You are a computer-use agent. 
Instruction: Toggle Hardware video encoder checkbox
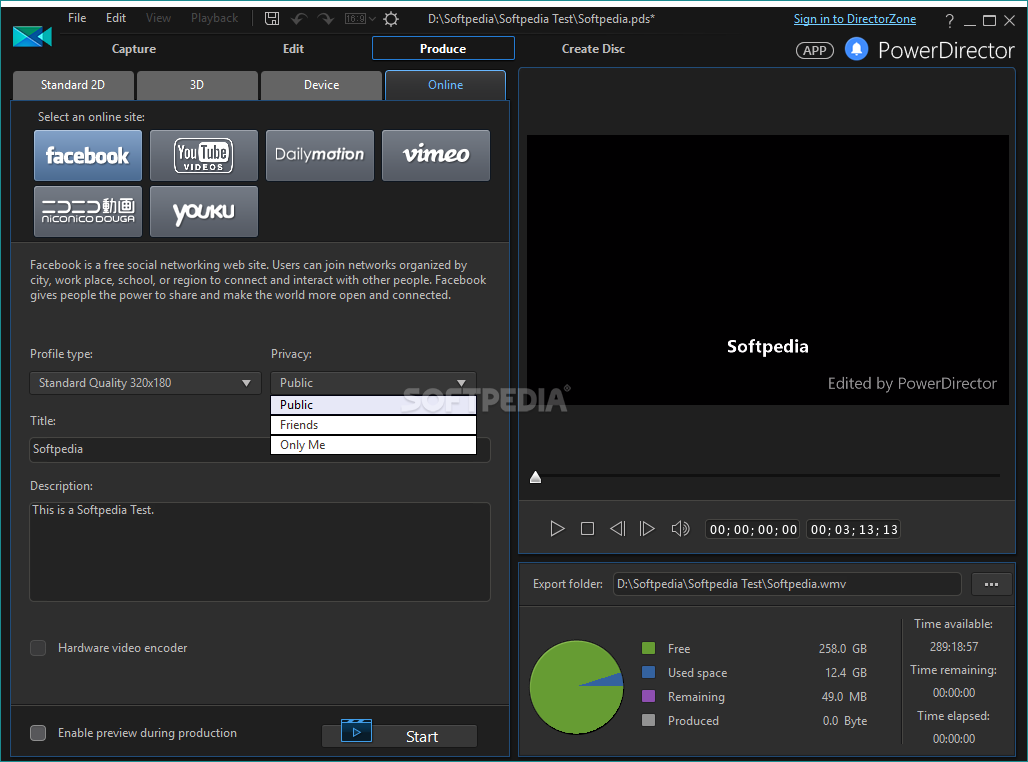[x=38, y=648]
